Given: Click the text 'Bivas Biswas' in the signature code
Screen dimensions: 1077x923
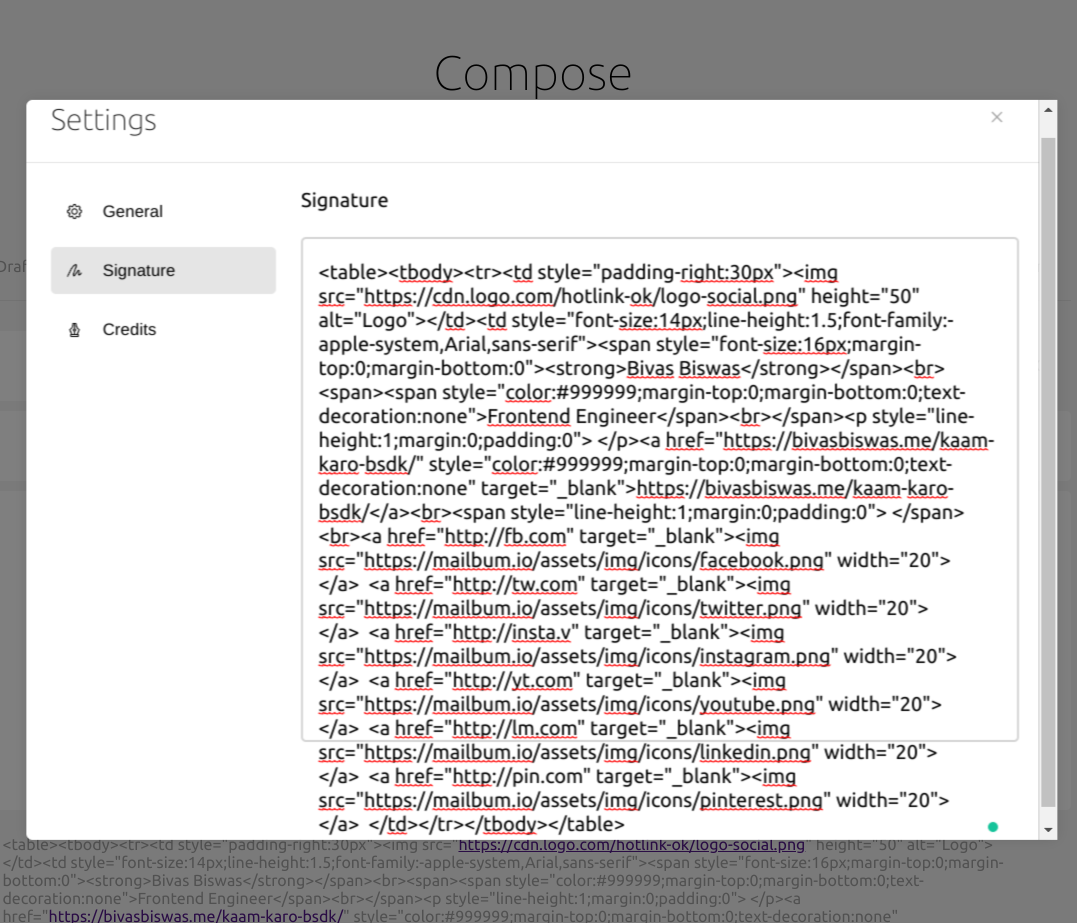Looking at the screenshot, I should tap(683, 369).
